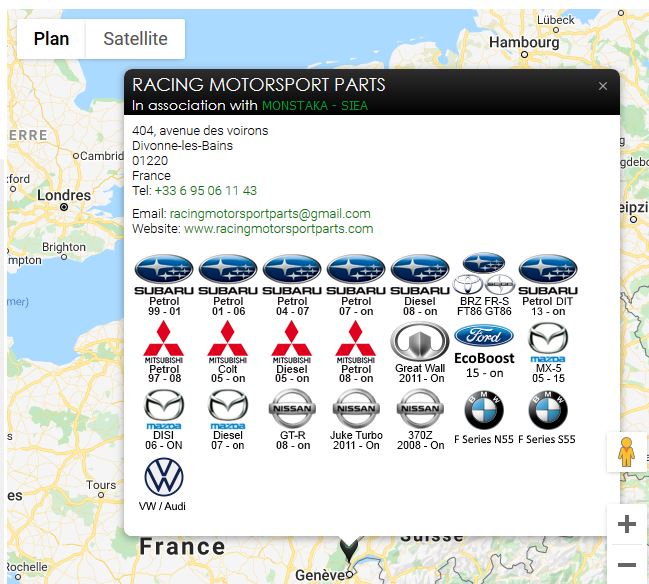Click Lübeck label on map
This screenshot has height=584, width=649.
(x=555, y=20)
